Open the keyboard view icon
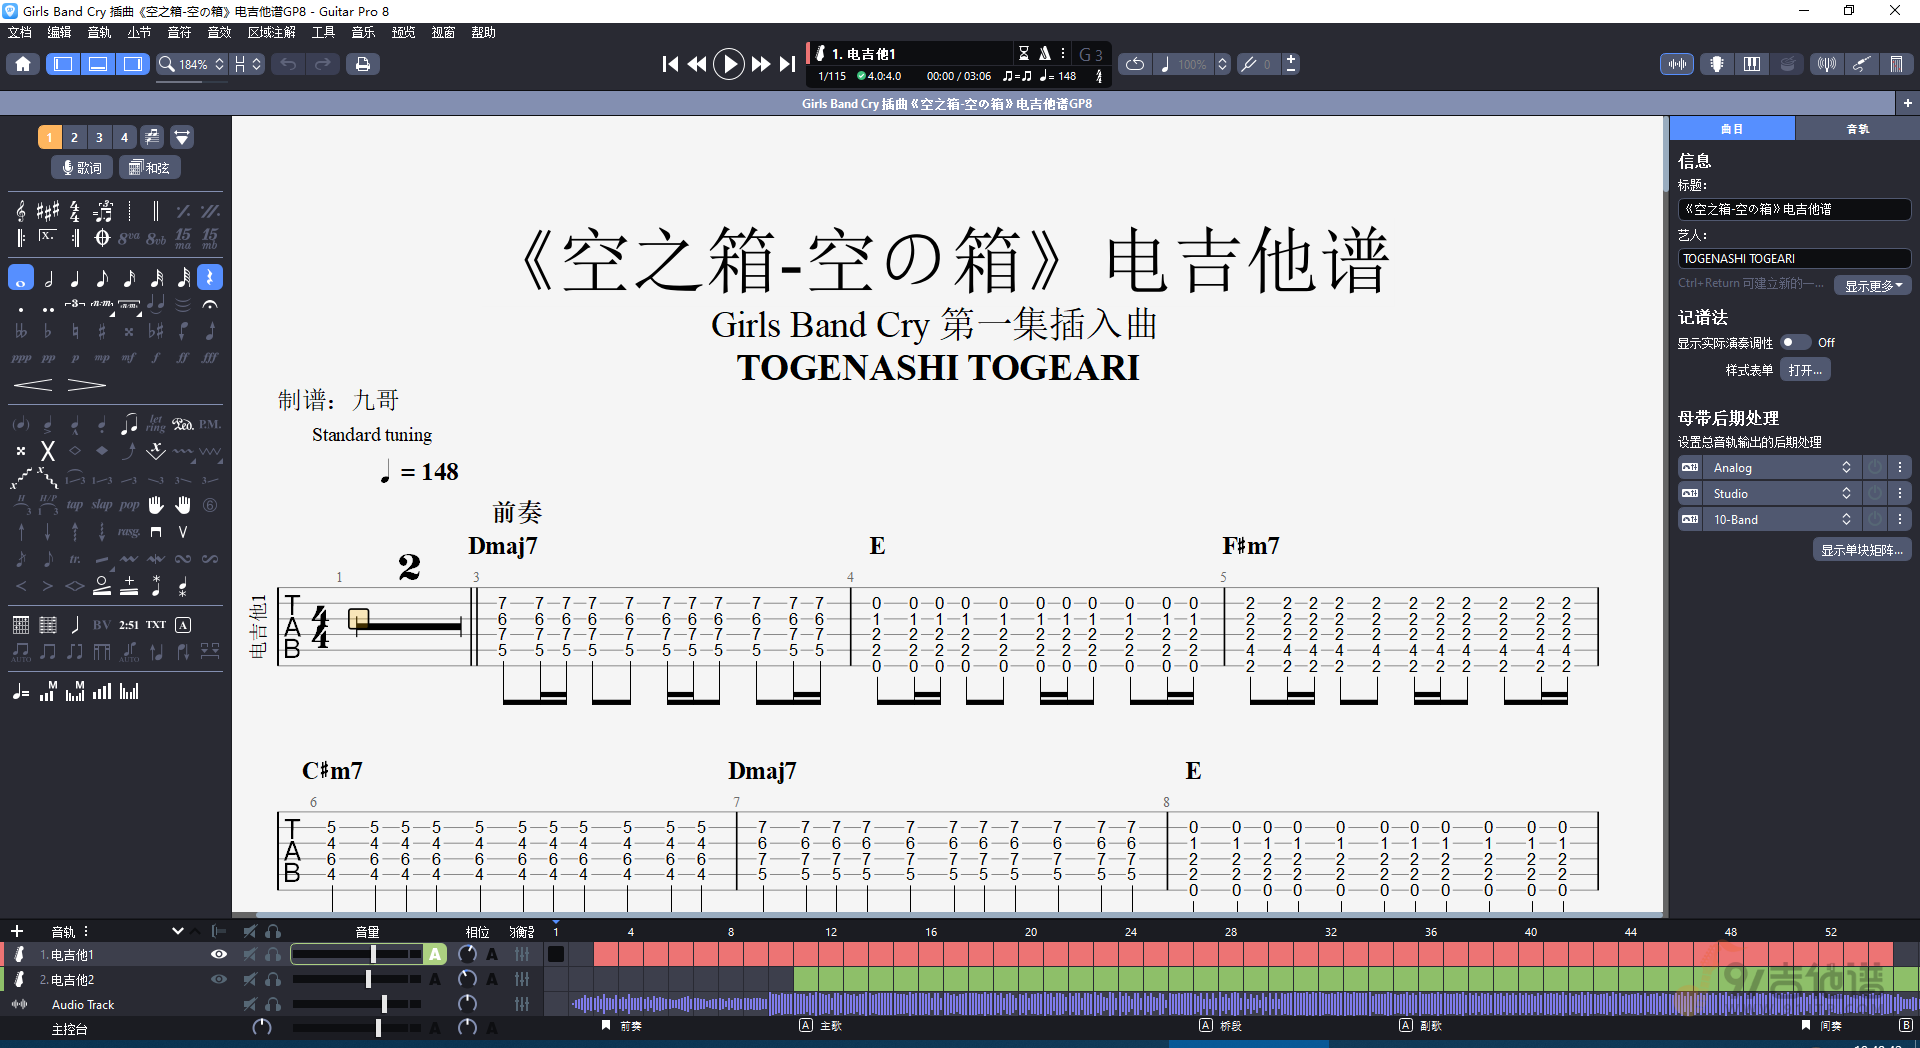The image size is (1920, 1048). pyautogui.click(x=1752, y=64)
